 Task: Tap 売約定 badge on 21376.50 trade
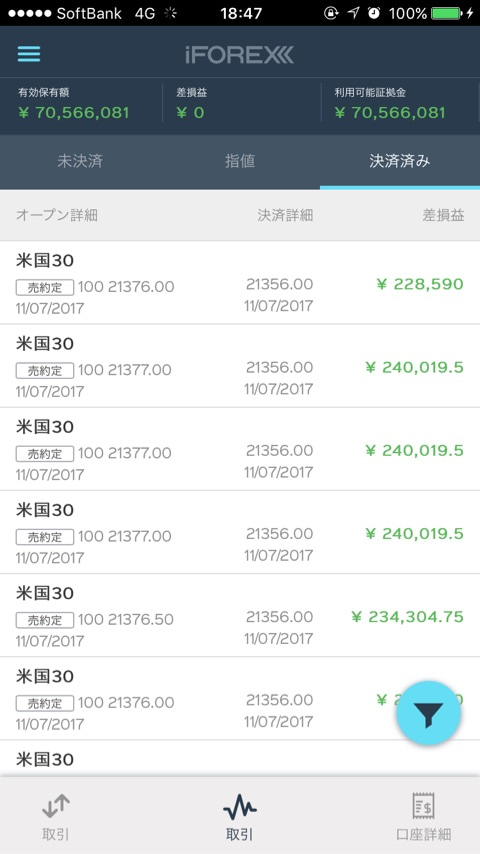coord(45,620)
